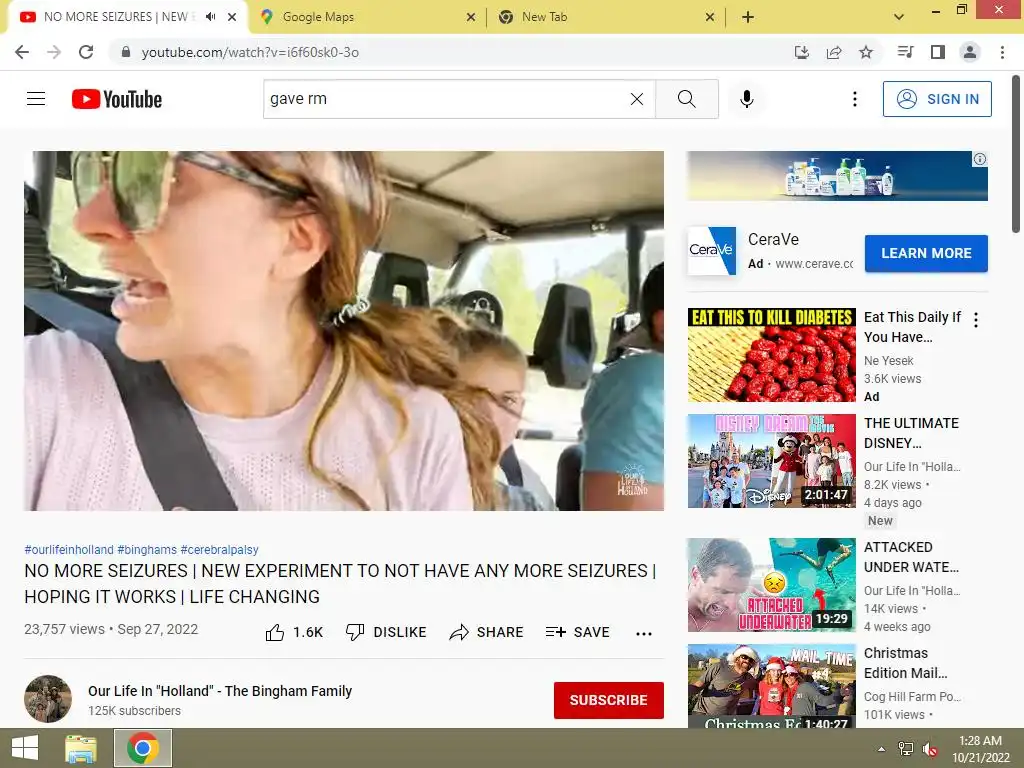
Task: Click the muted volume tray icon
Action: coord(930,749)
